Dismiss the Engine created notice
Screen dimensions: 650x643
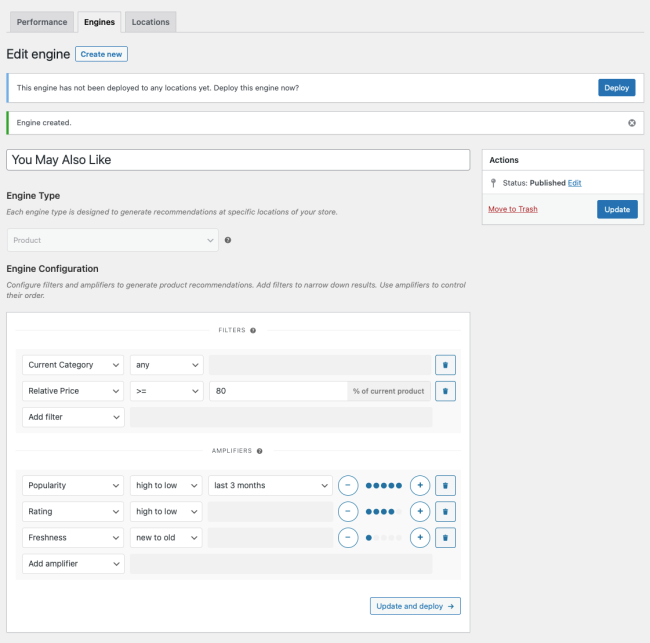coord(632,123)
